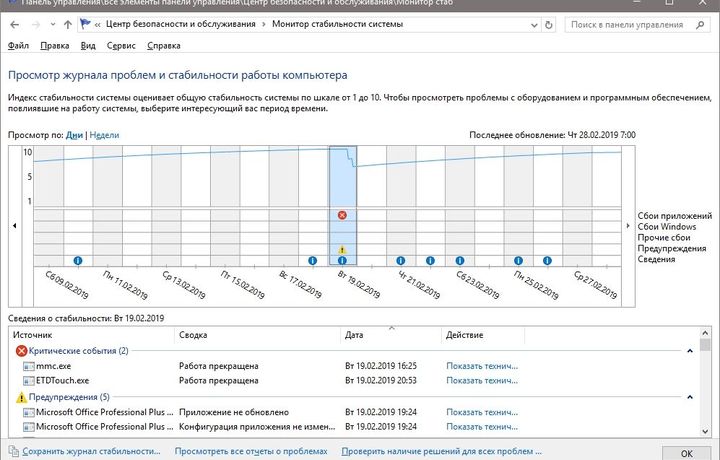Select info icon on 21.02.2019 column

point(401,260)
